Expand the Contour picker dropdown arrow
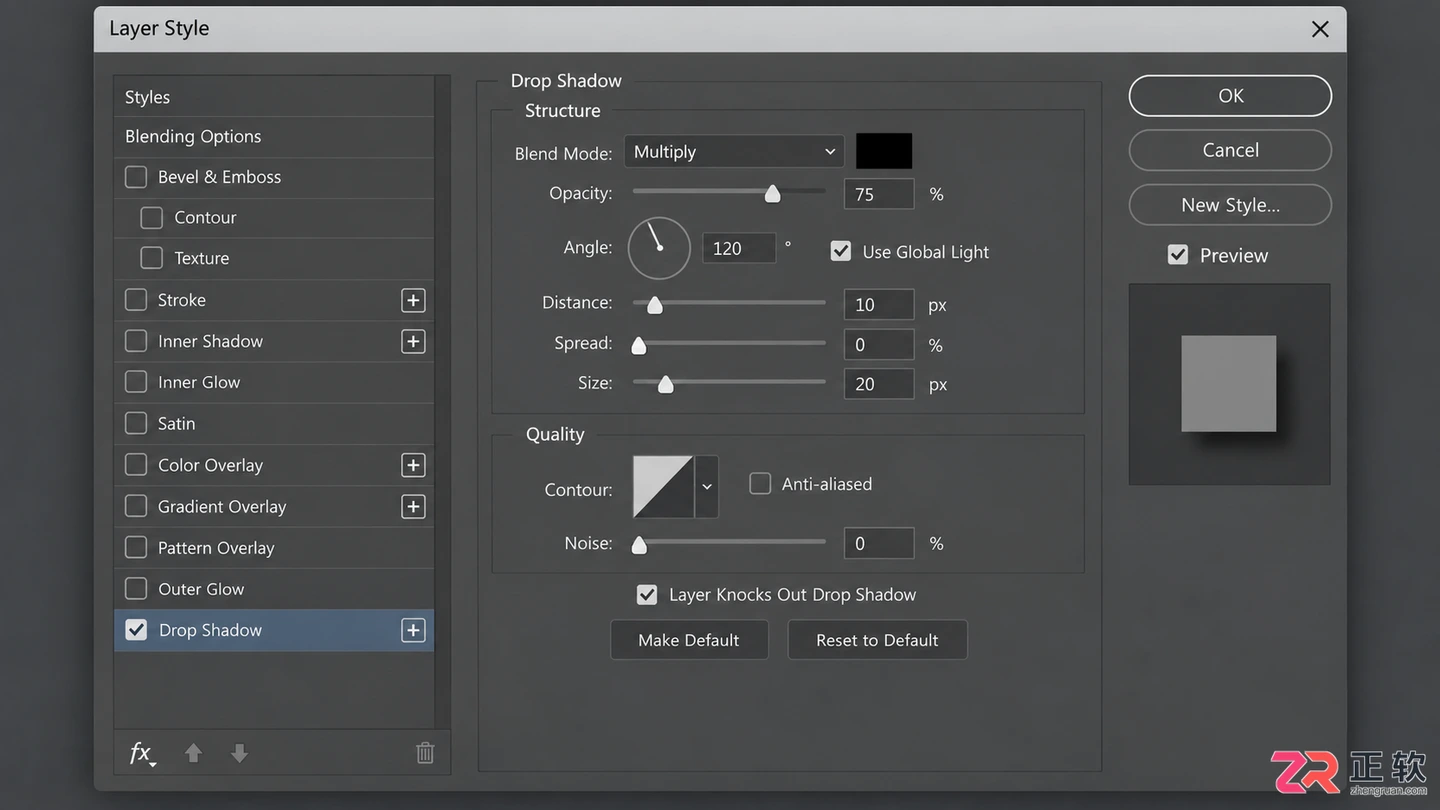Screen dimensions: 1440x810 (x=707, y=487)
